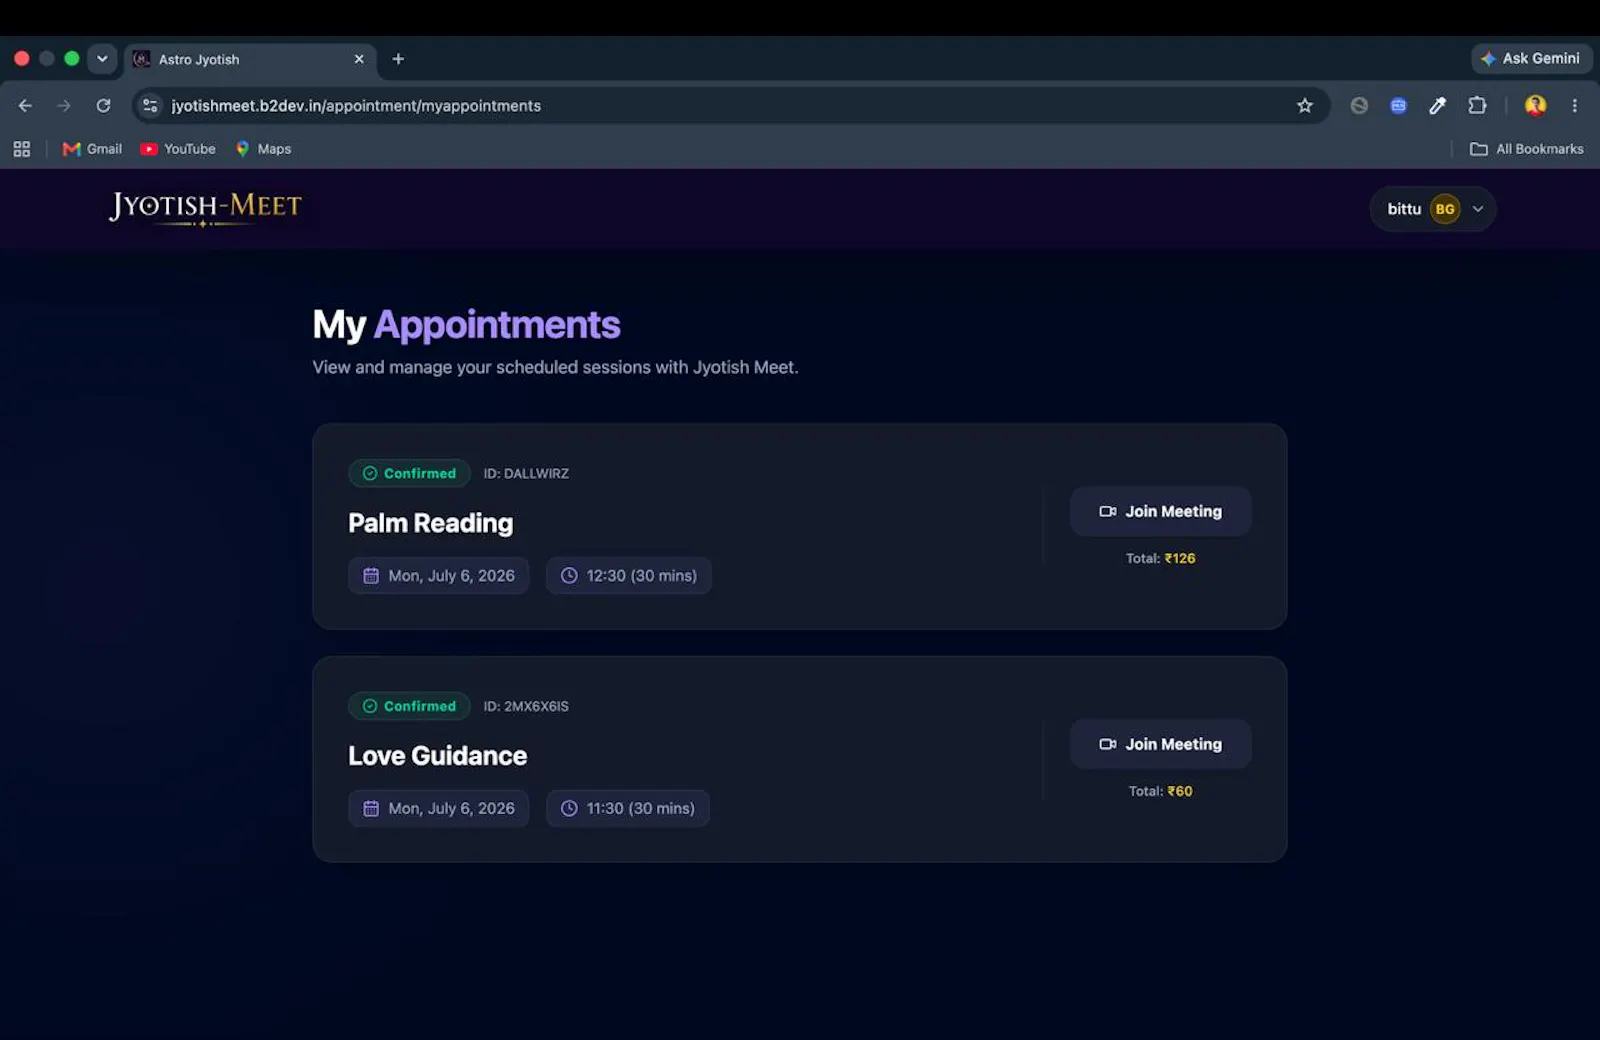
Task: Open the bittu user menu dropdown
Action: pyautogui.click(x=1432, y=209)
